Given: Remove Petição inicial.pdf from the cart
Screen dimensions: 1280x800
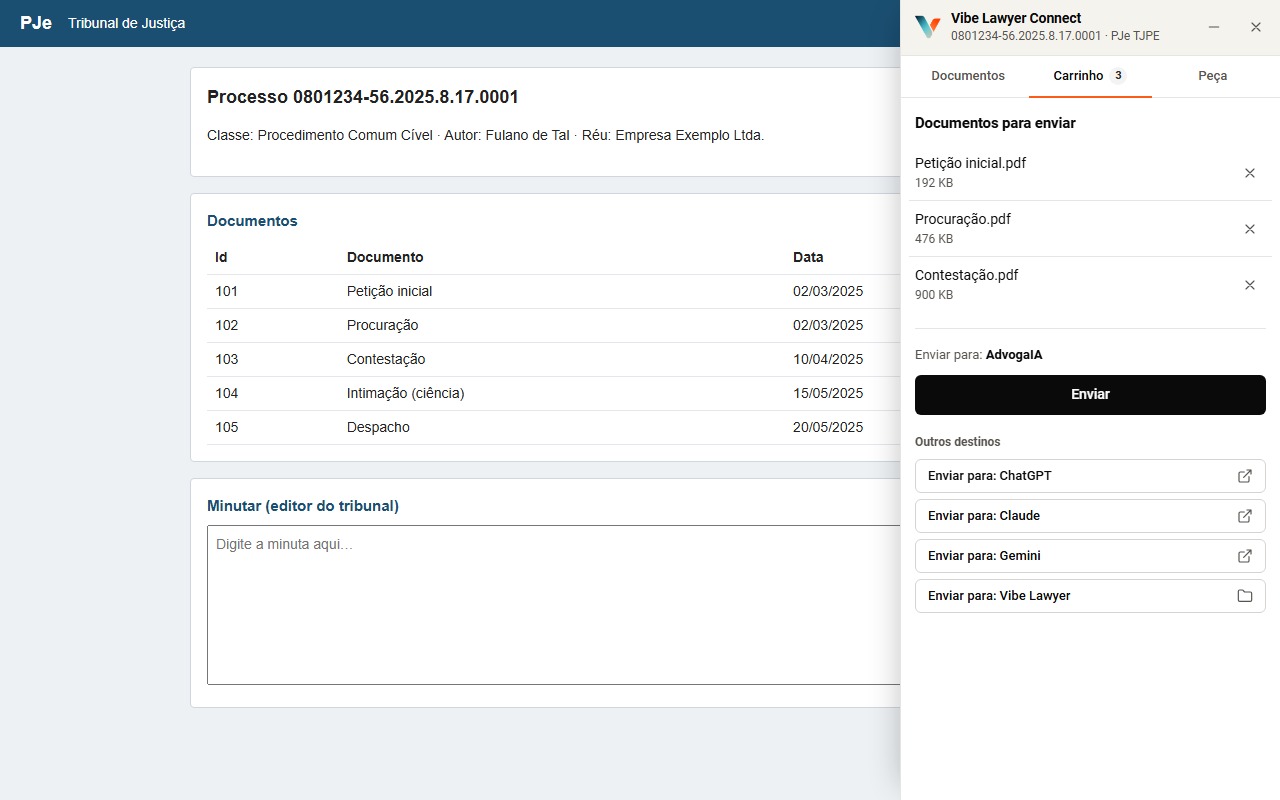Looking at the screenshot, I should click(1249, 173).
